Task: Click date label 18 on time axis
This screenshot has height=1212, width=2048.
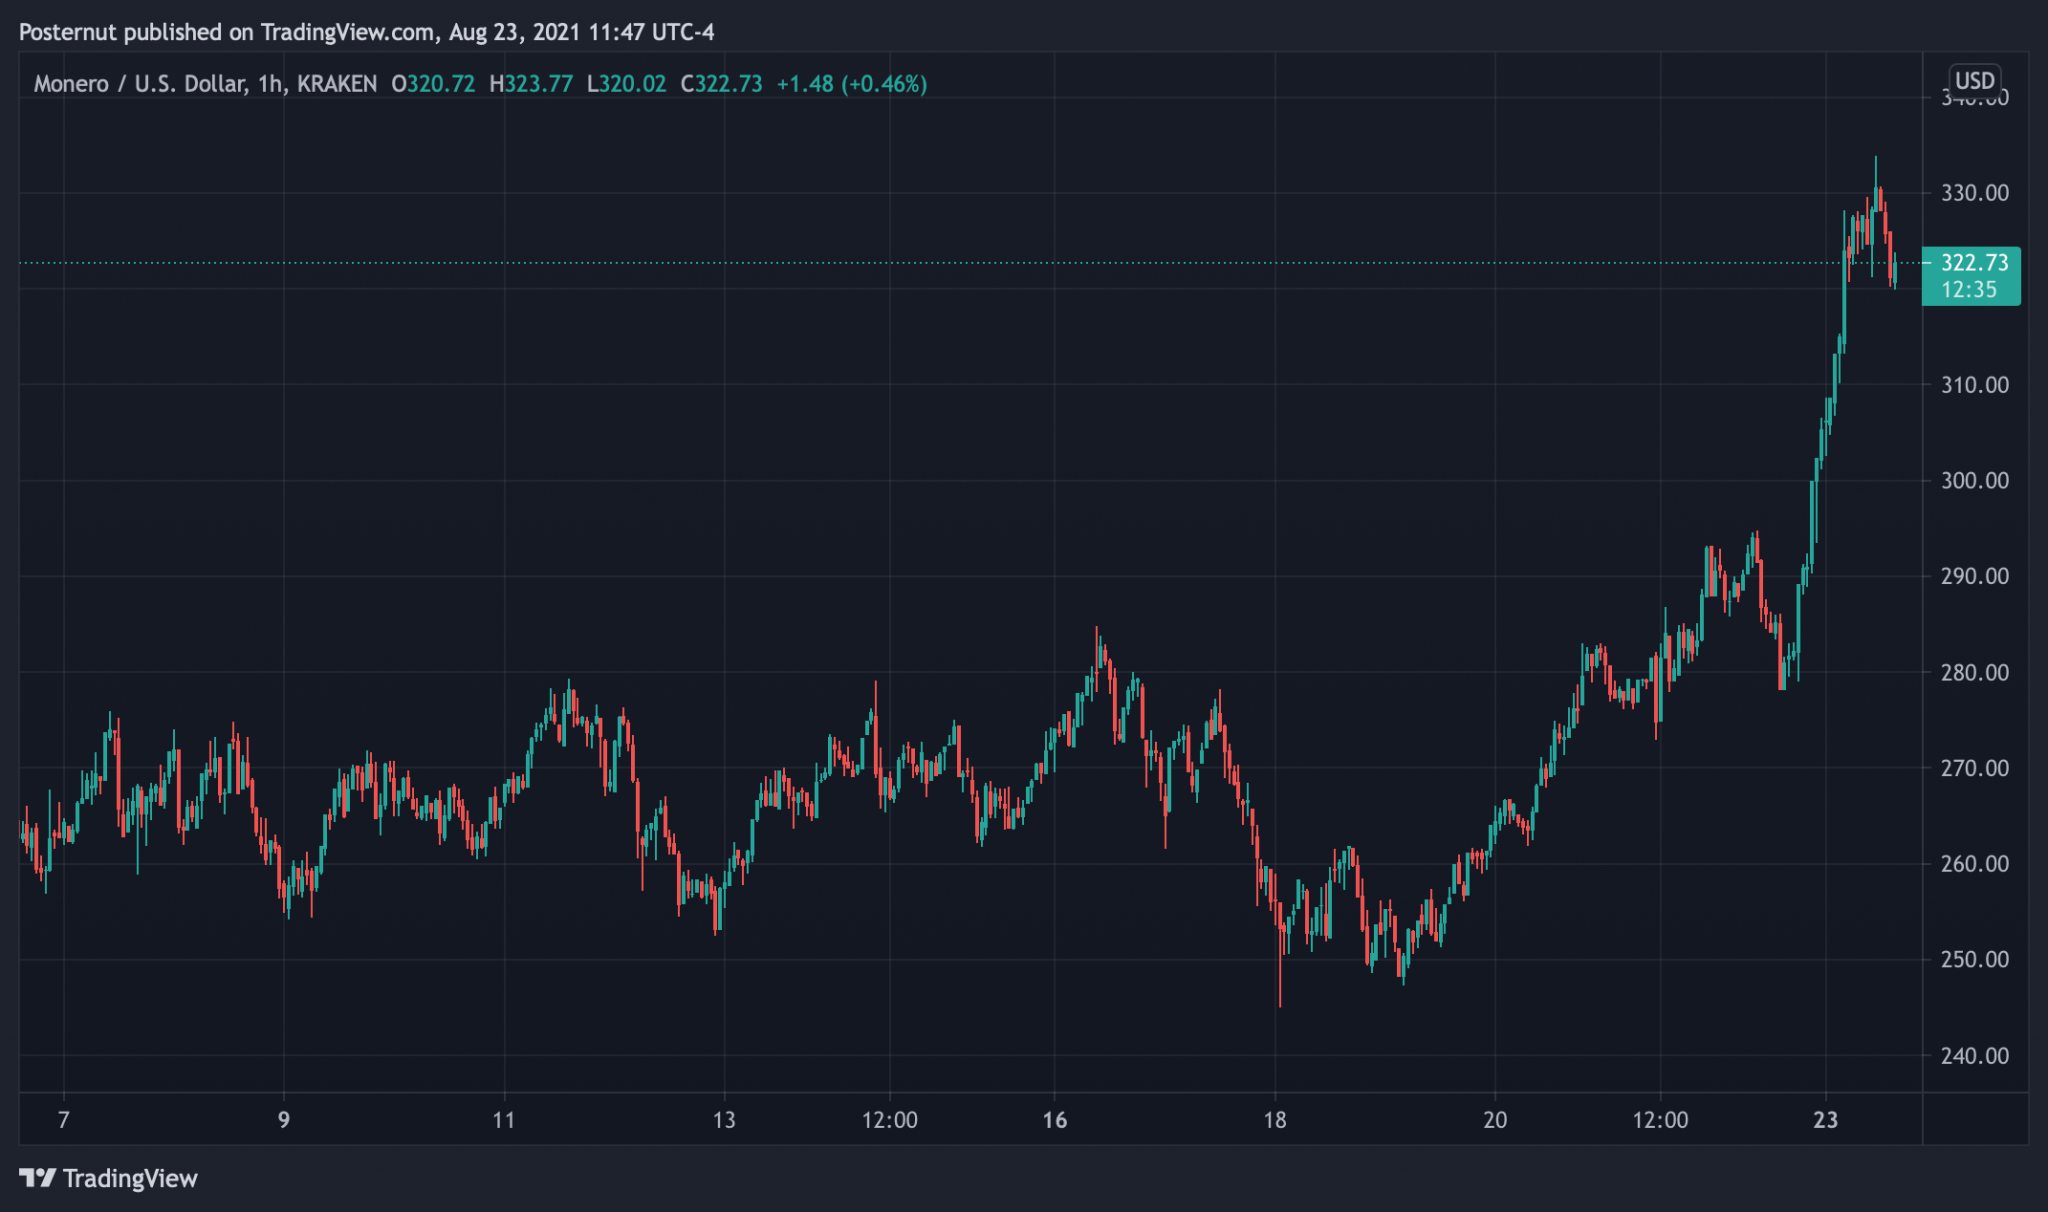Action: [x=1275, y=1120]
